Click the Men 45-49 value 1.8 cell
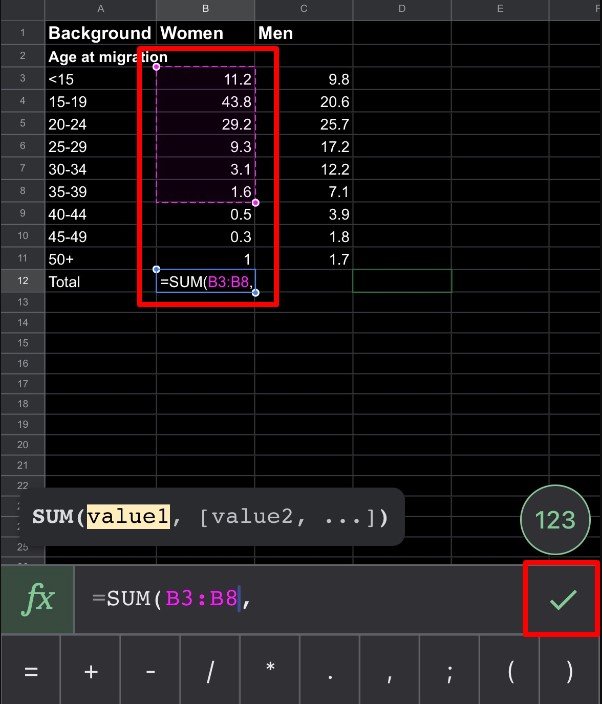The image size is (602, 704). point(304,236)
